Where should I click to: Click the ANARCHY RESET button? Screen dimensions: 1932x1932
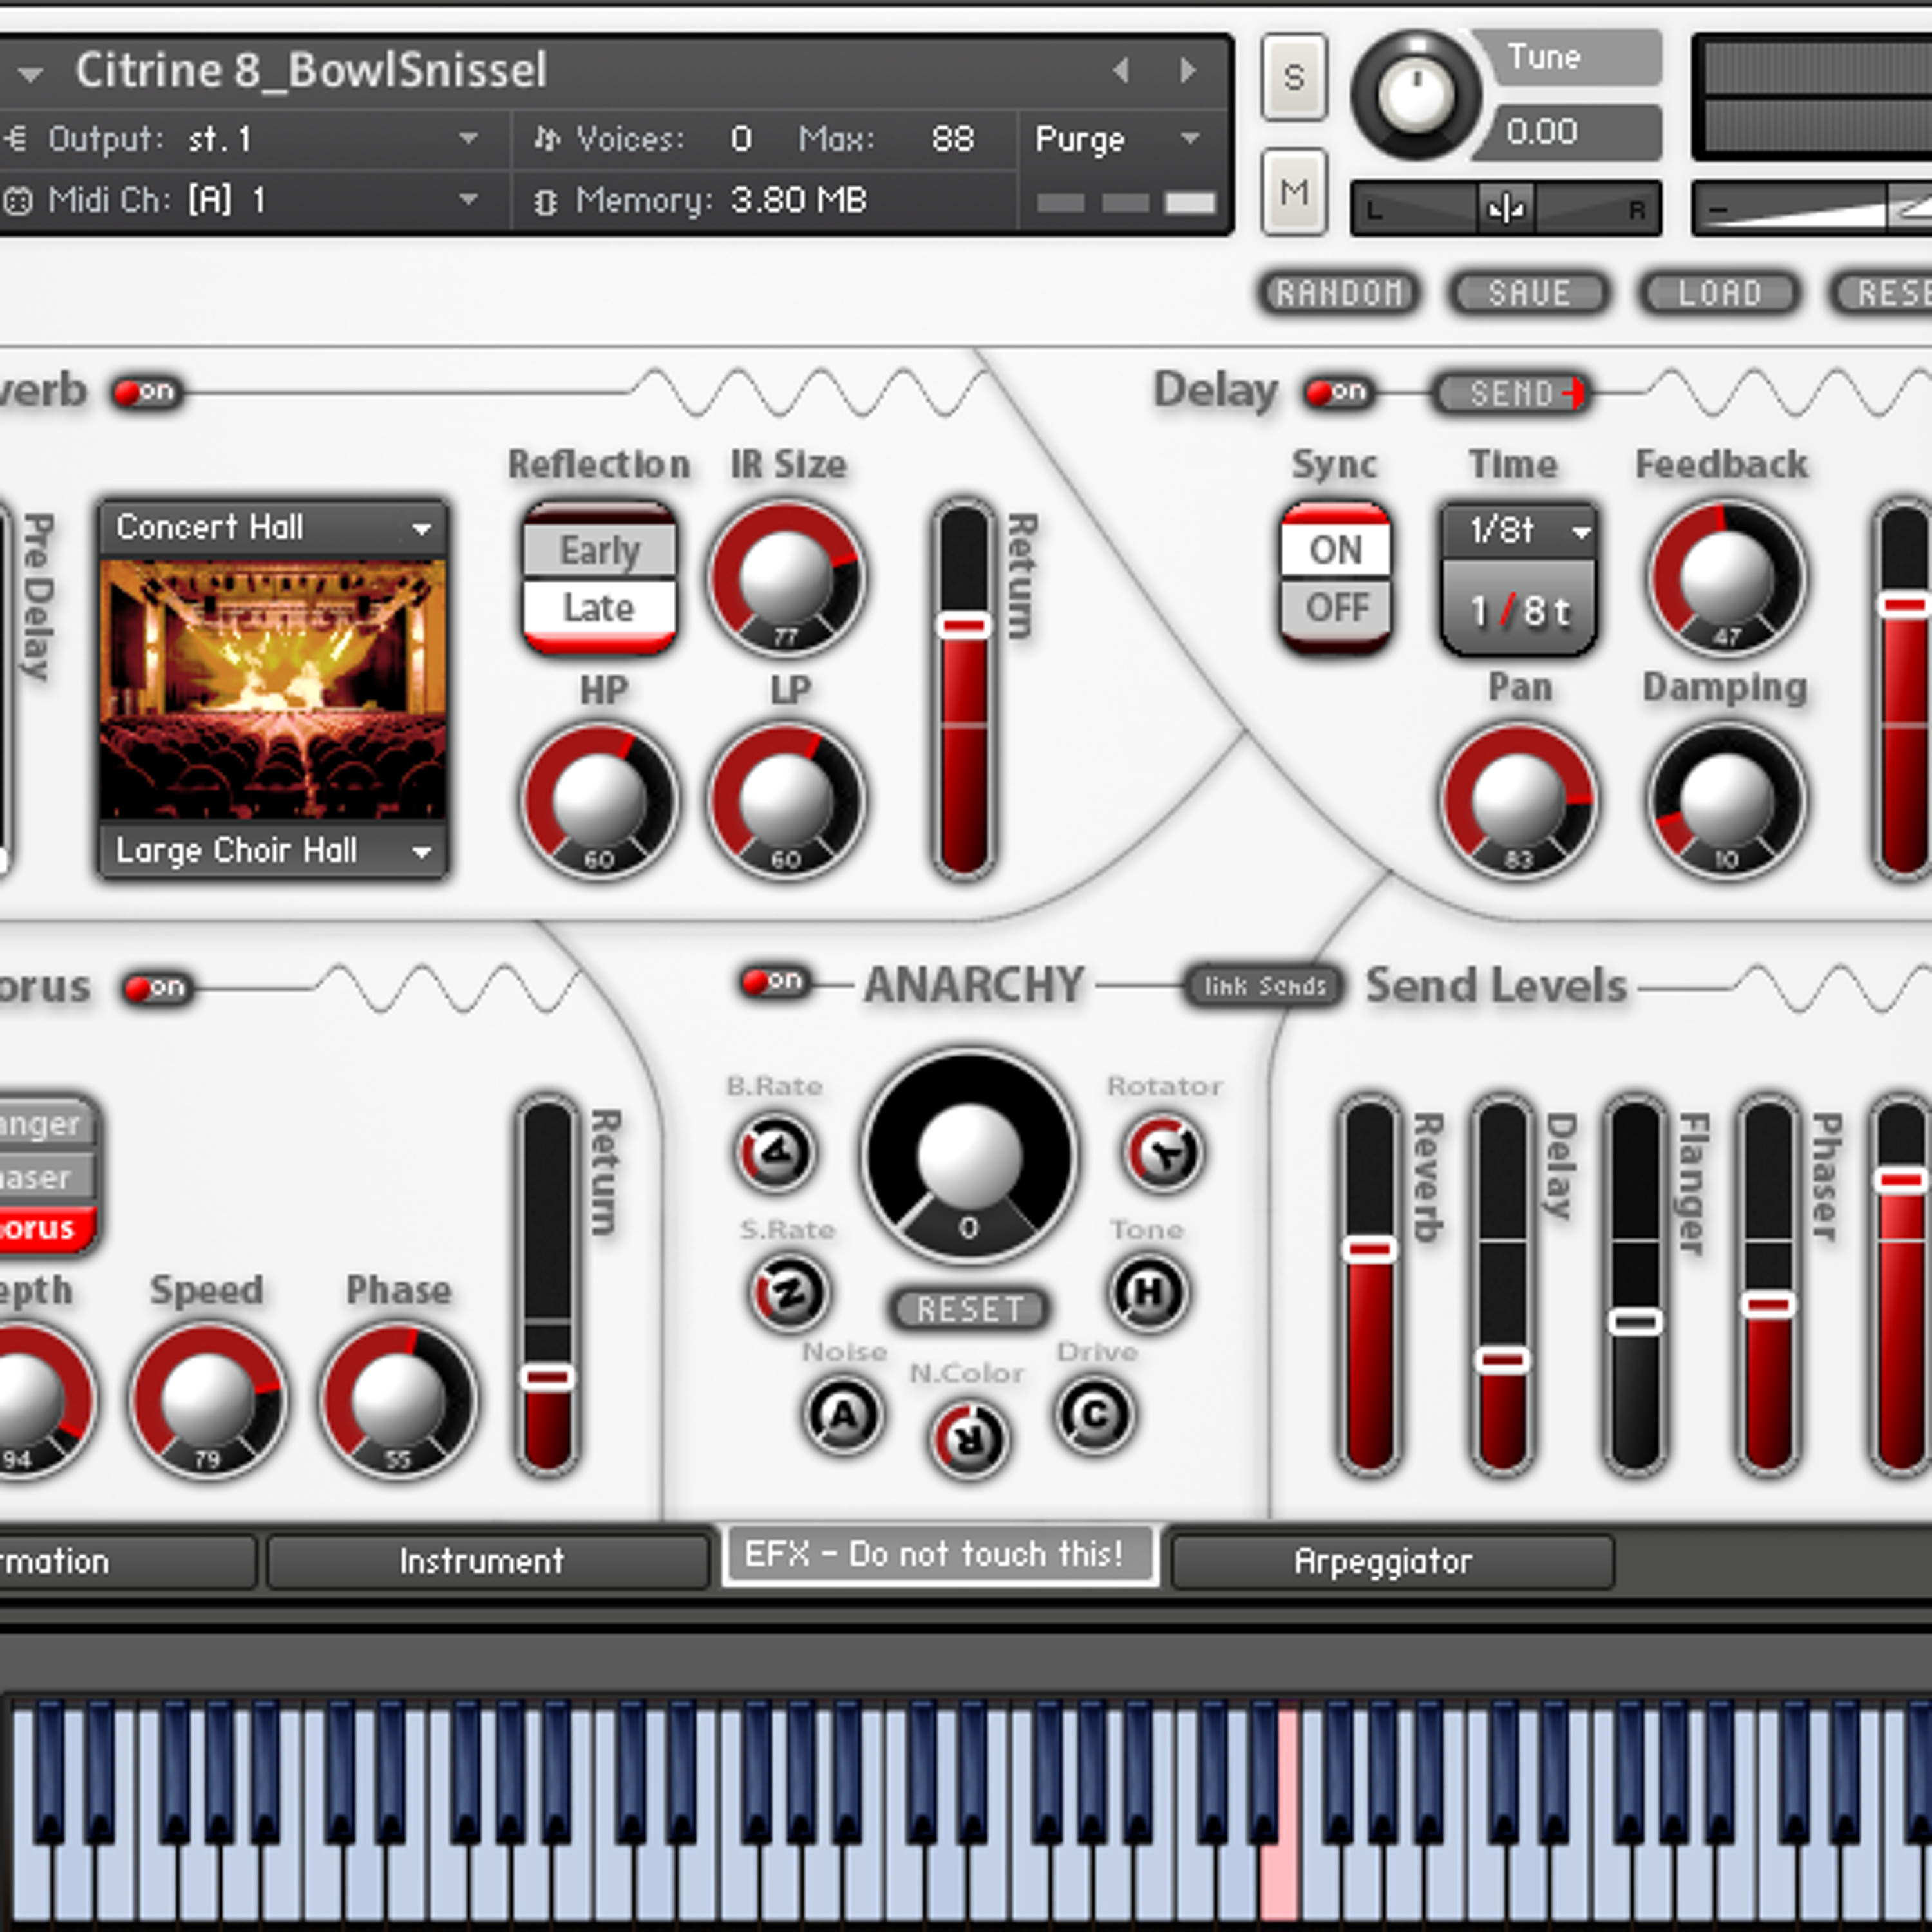(x=969, y=1309)
